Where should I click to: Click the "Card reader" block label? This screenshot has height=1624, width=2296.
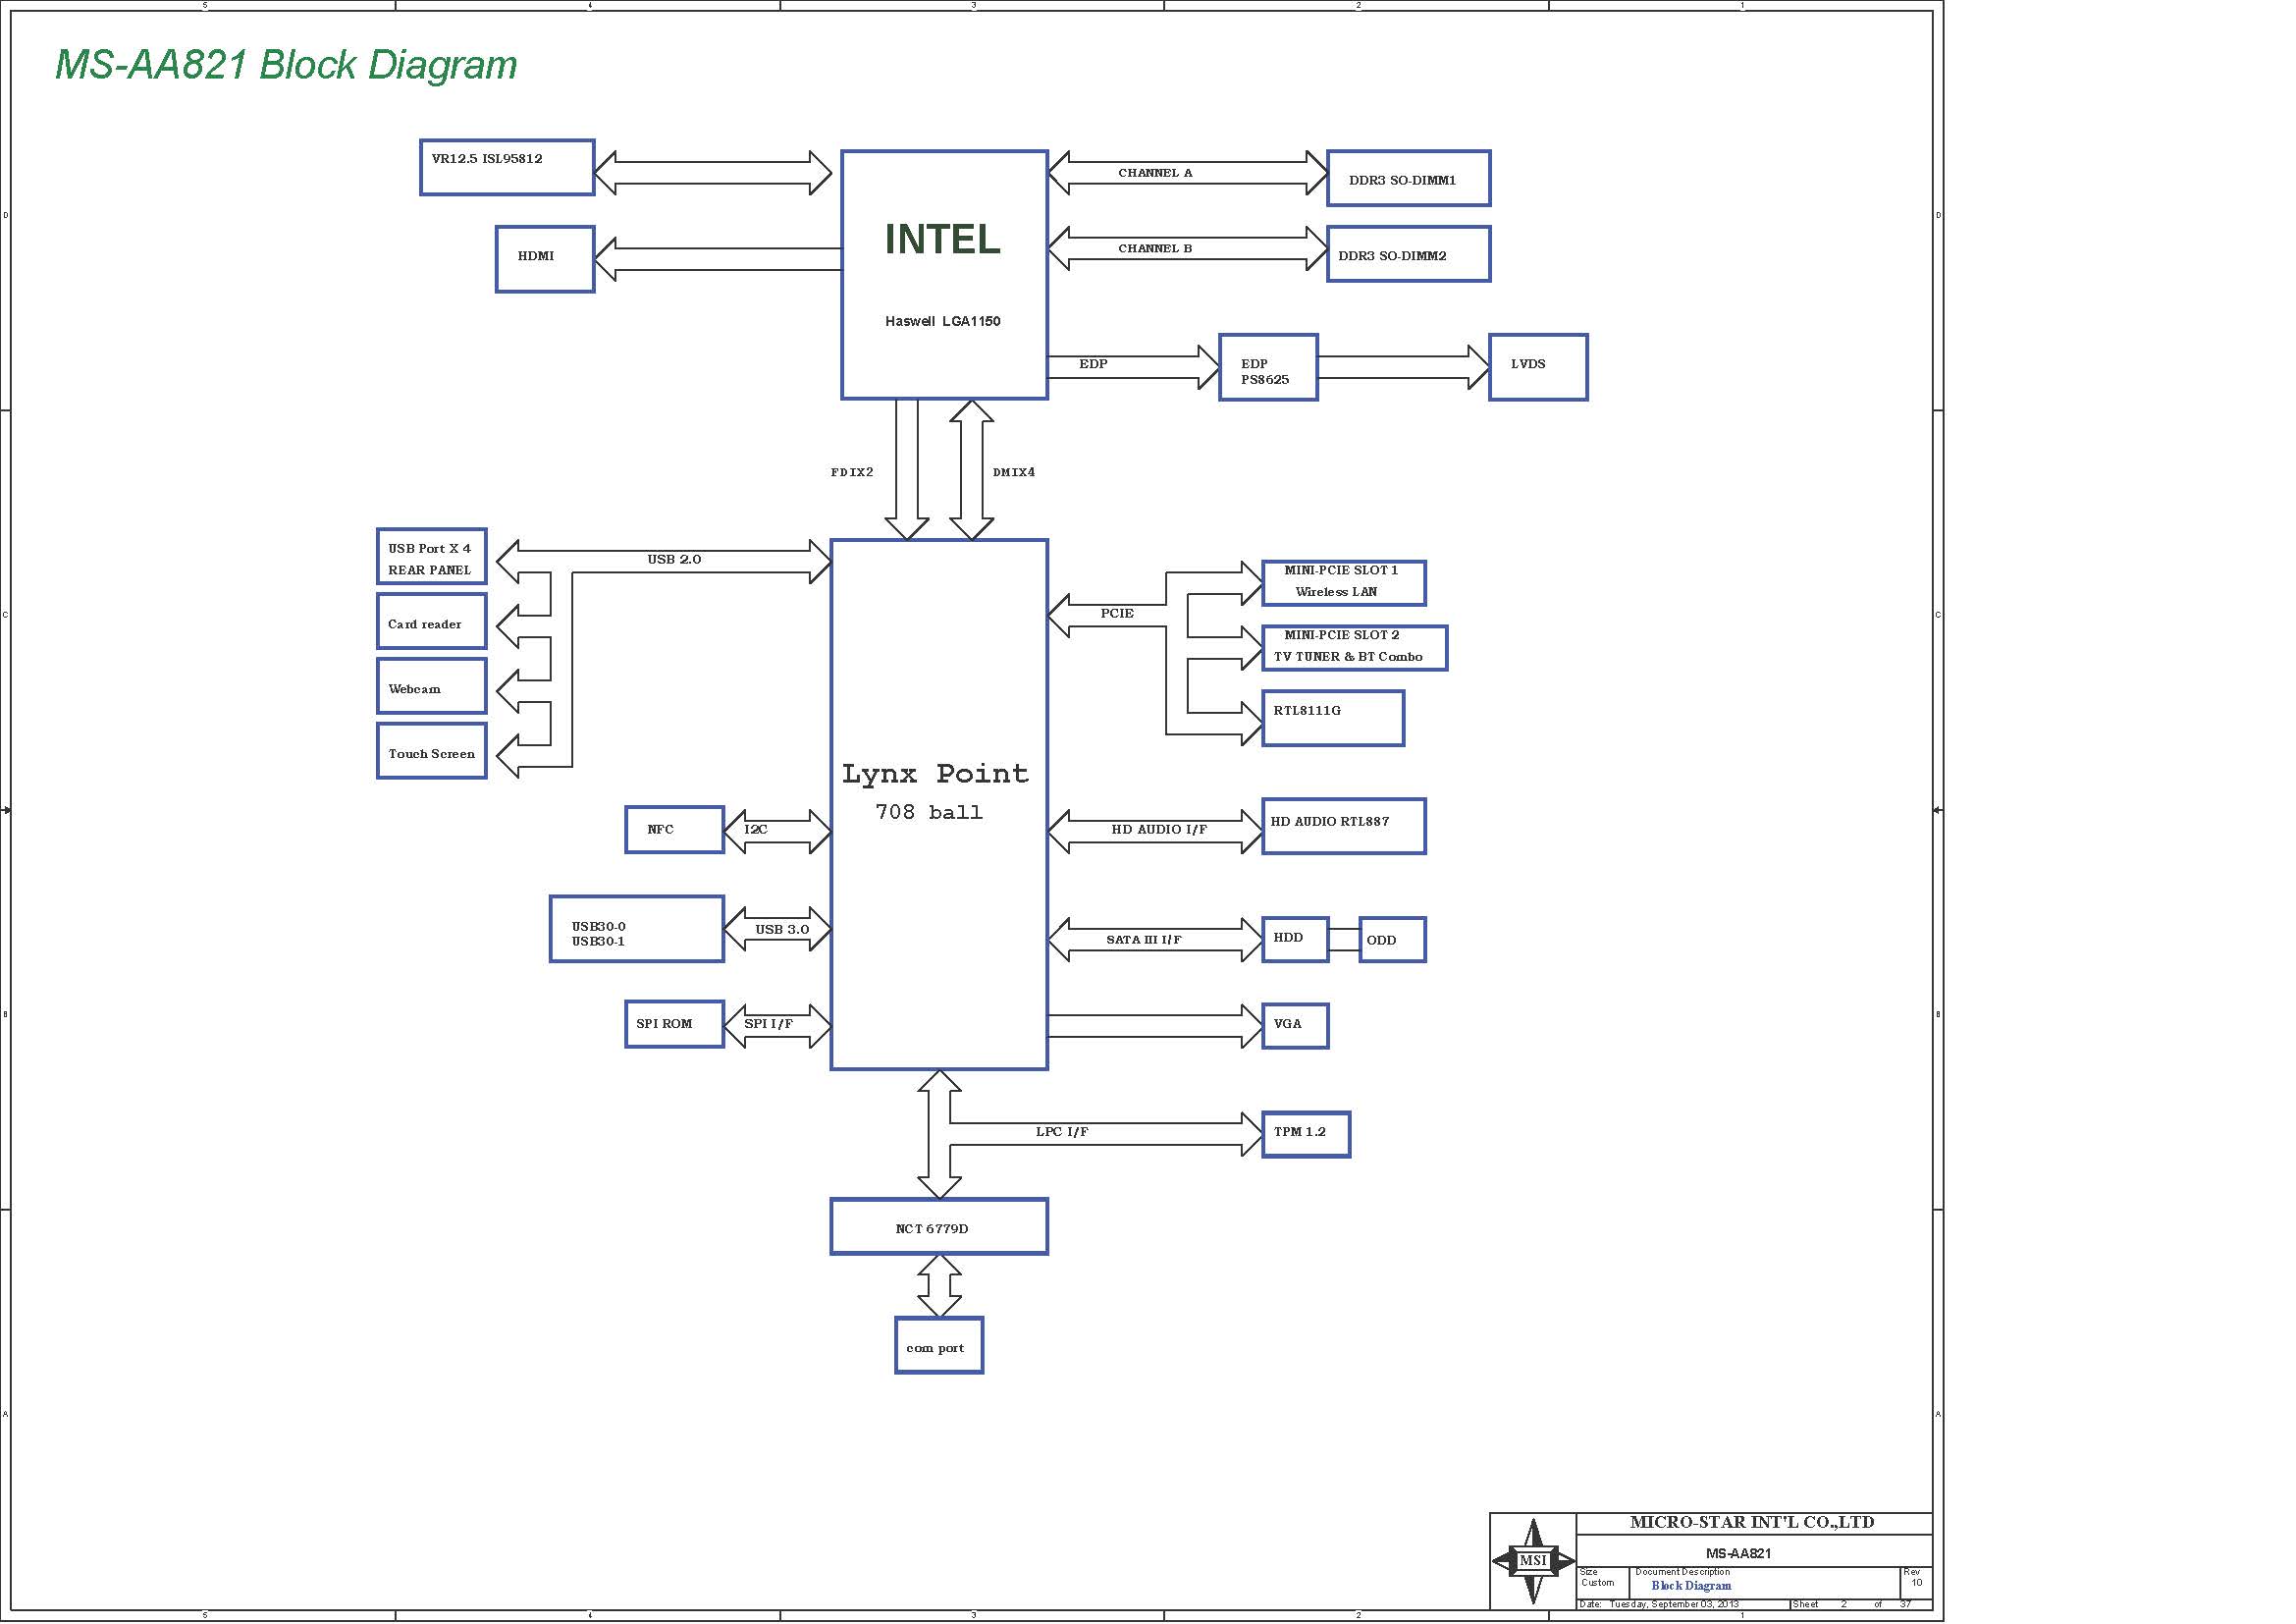point(425,624)
